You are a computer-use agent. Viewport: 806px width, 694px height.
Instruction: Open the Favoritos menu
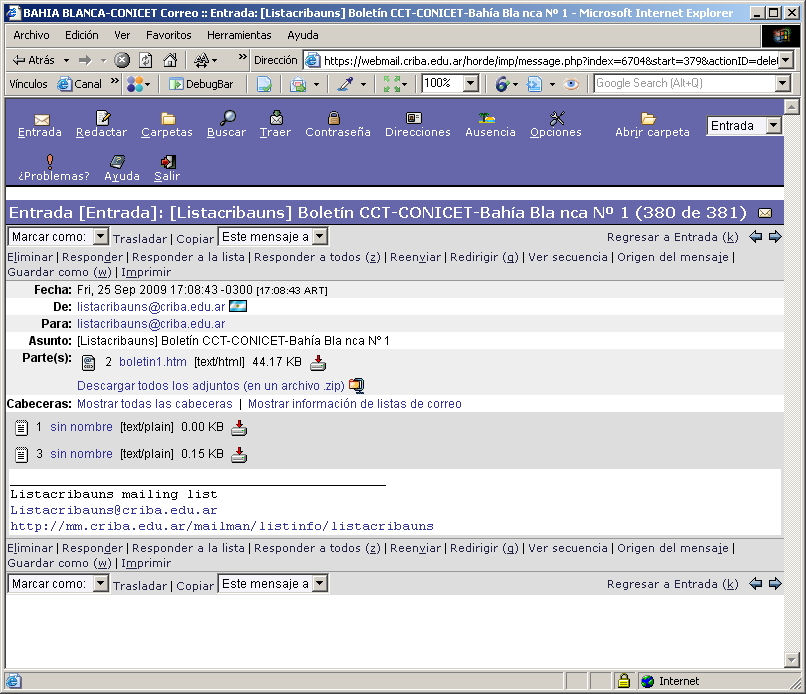coord(168,35)
